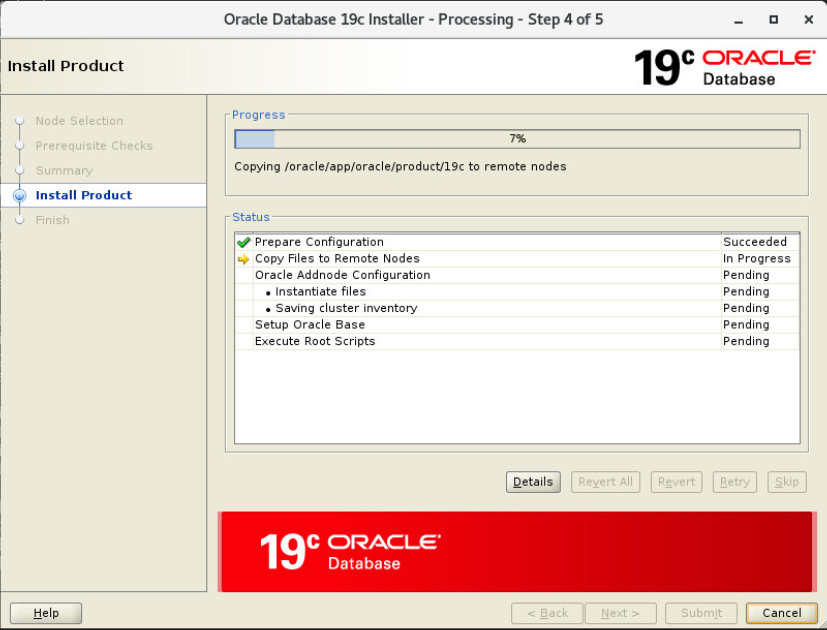Click the Back navigation button
827x630 pixels.
[547, 613]
